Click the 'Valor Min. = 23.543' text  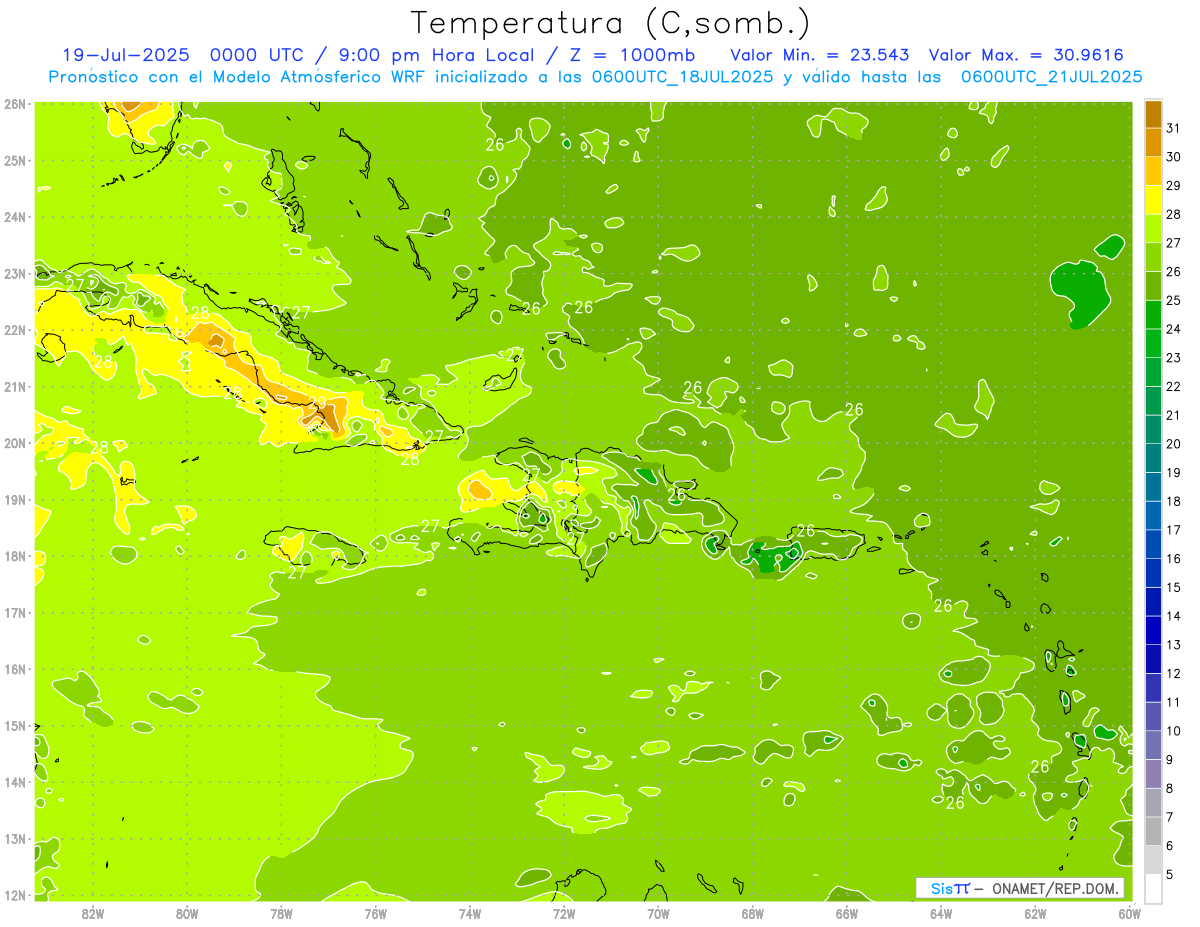(x=820, y=55)
